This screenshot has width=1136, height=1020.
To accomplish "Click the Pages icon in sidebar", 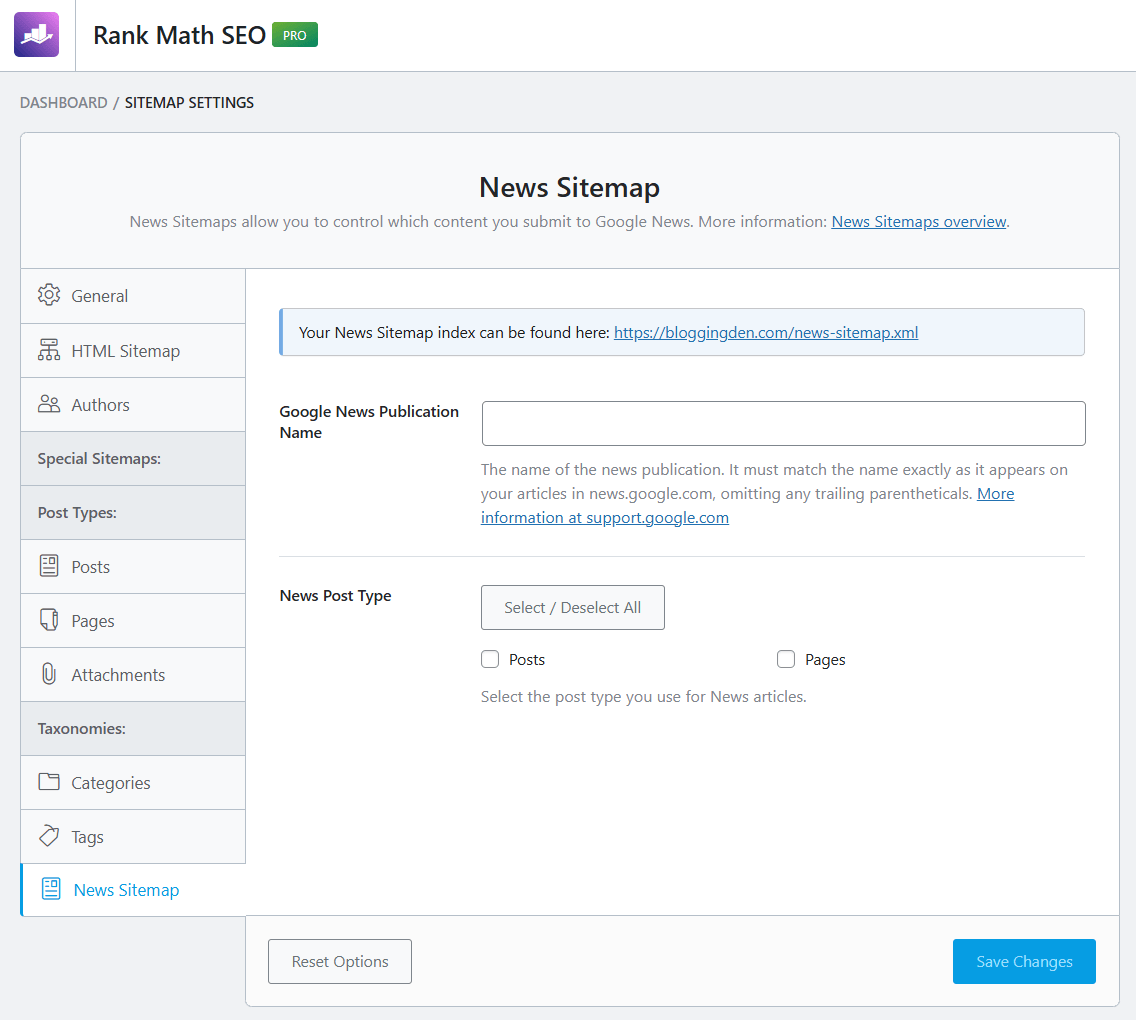I will [49, 620].
